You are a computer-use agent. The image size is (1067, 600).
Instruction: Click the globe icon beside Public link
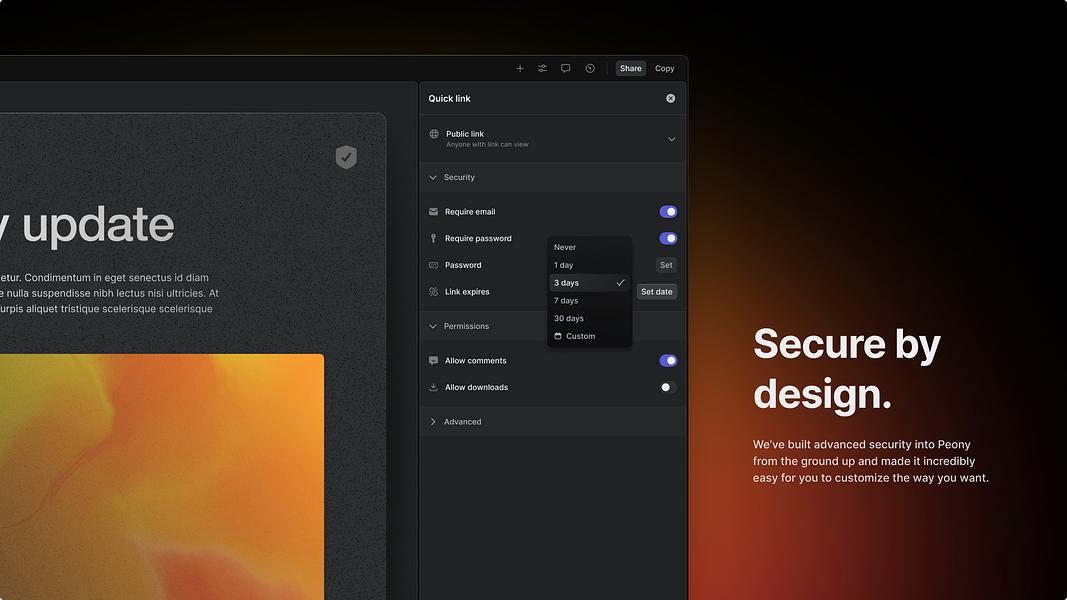tap(433, 134)
